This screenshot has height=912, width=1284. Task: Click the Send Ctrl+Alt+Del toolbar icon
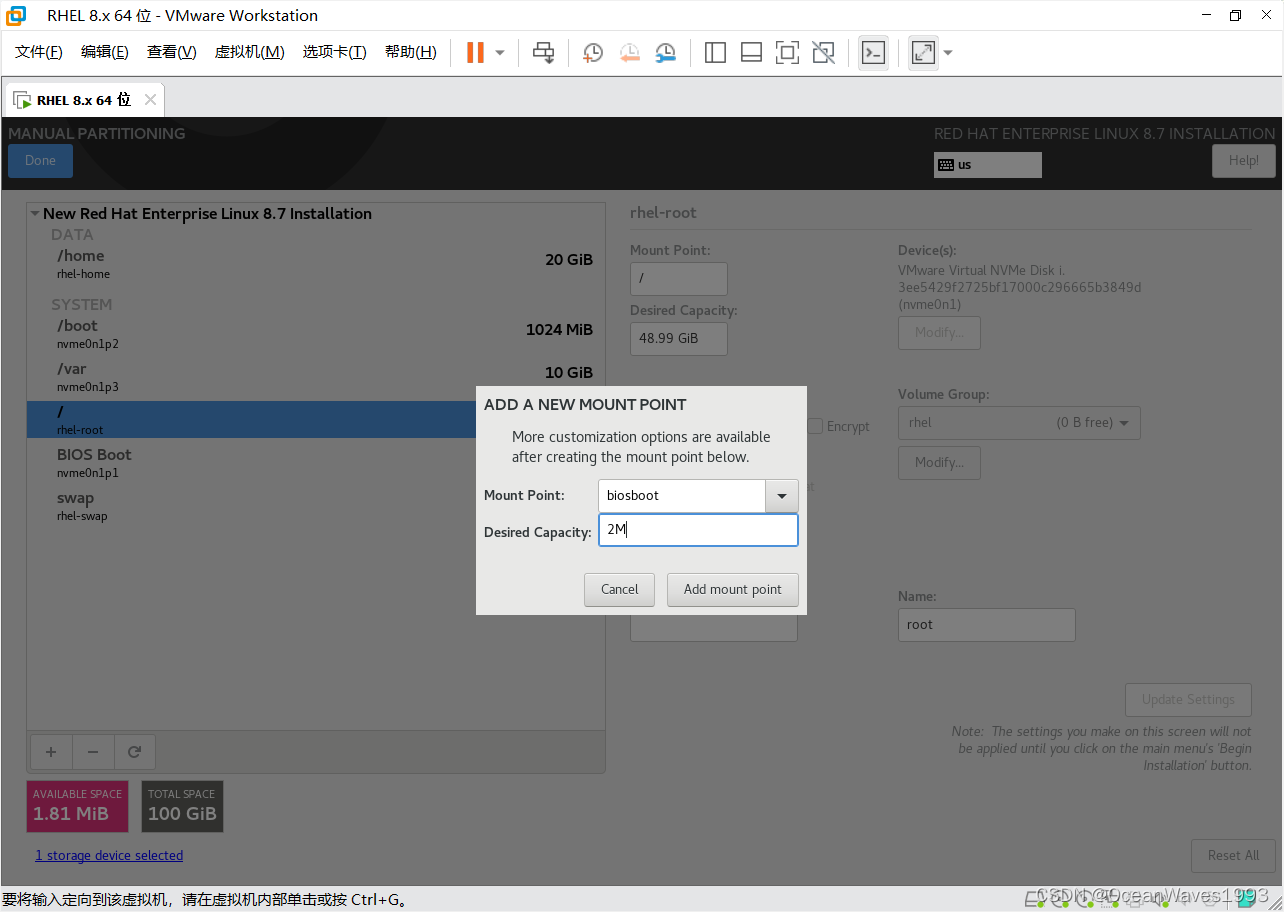(x=543, y=53)
